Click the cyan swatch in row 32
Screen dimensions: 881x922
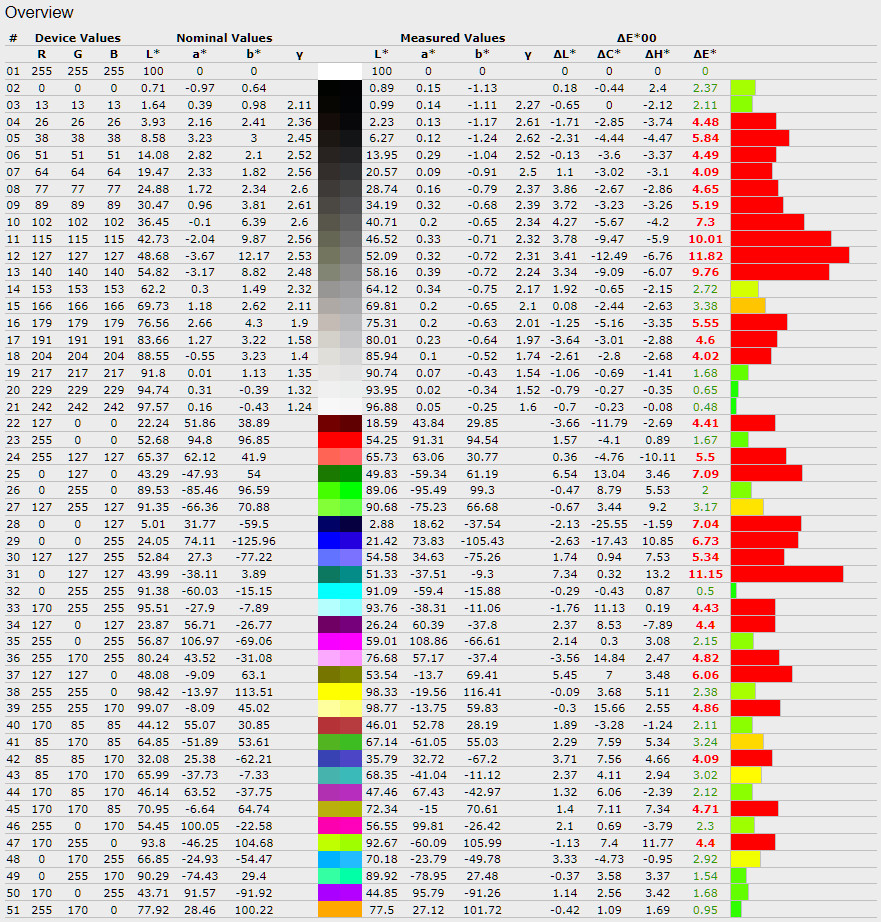pos(339,590)
